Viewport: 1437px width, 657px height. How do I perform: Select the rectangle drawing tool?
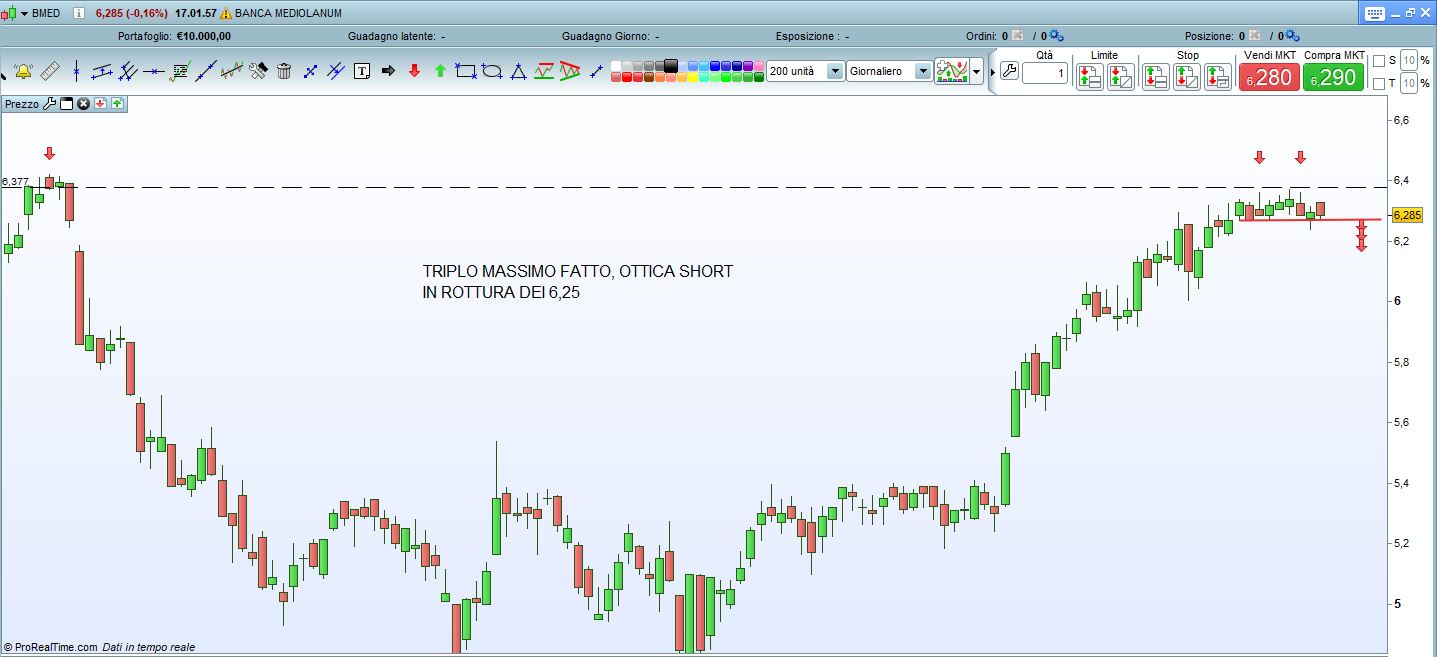point(466,71)
